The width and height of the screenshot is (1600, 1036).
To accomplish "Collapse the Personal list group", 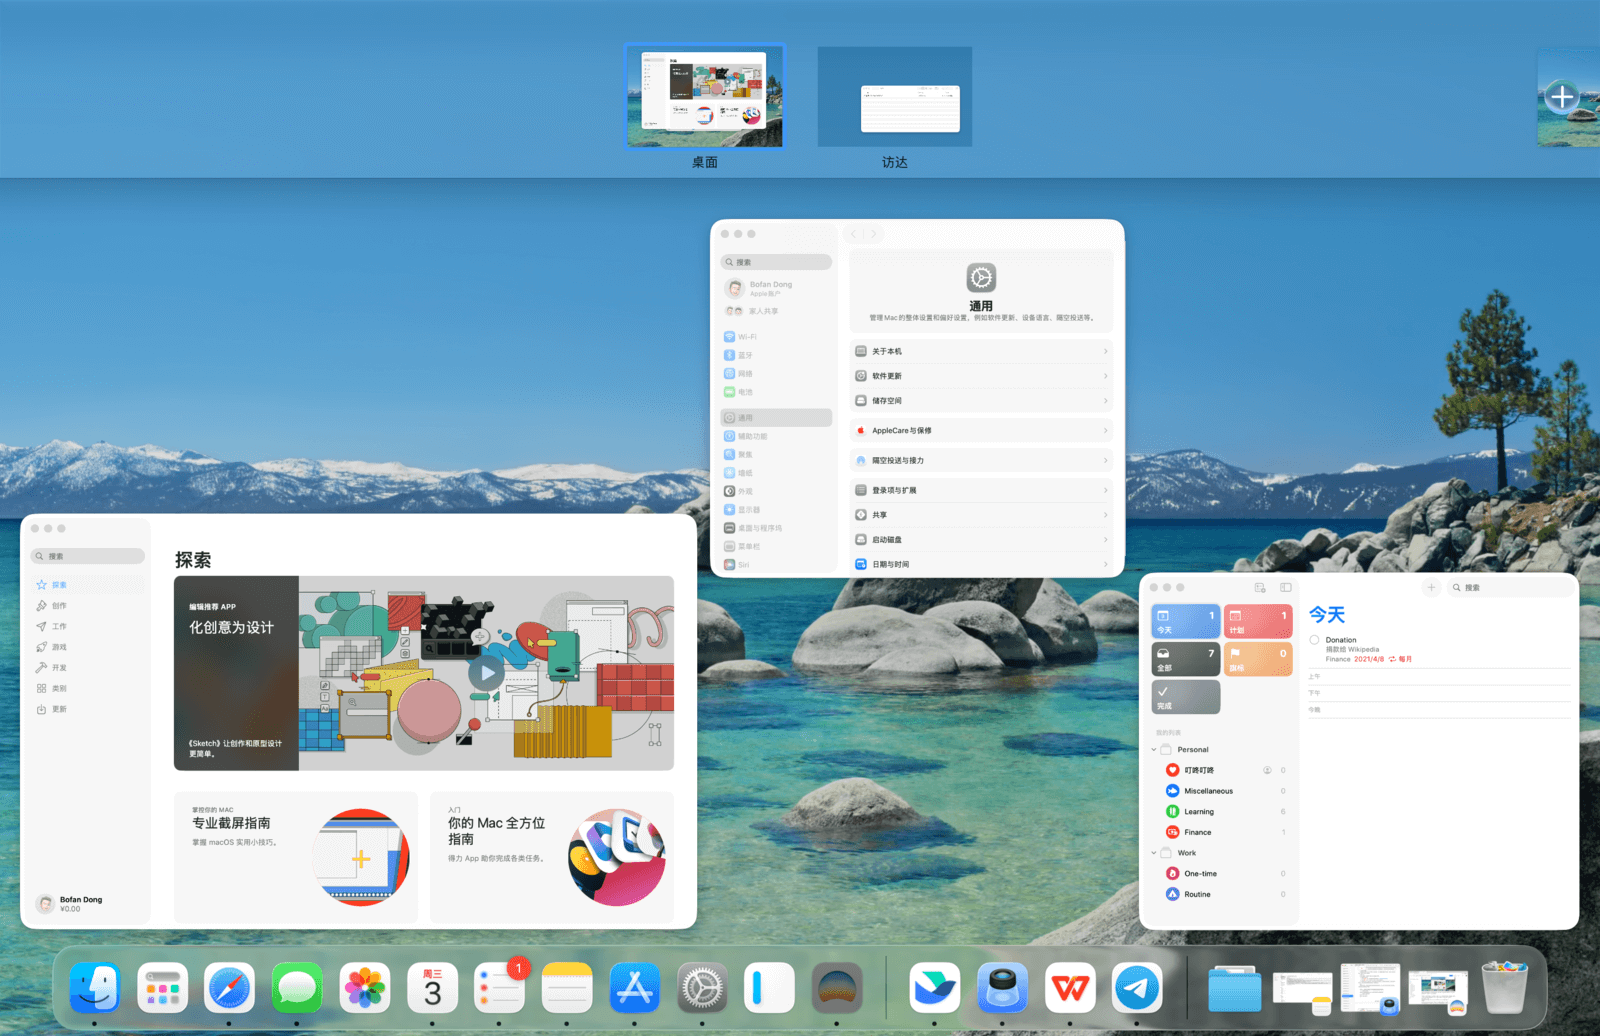I will 1154,749.
